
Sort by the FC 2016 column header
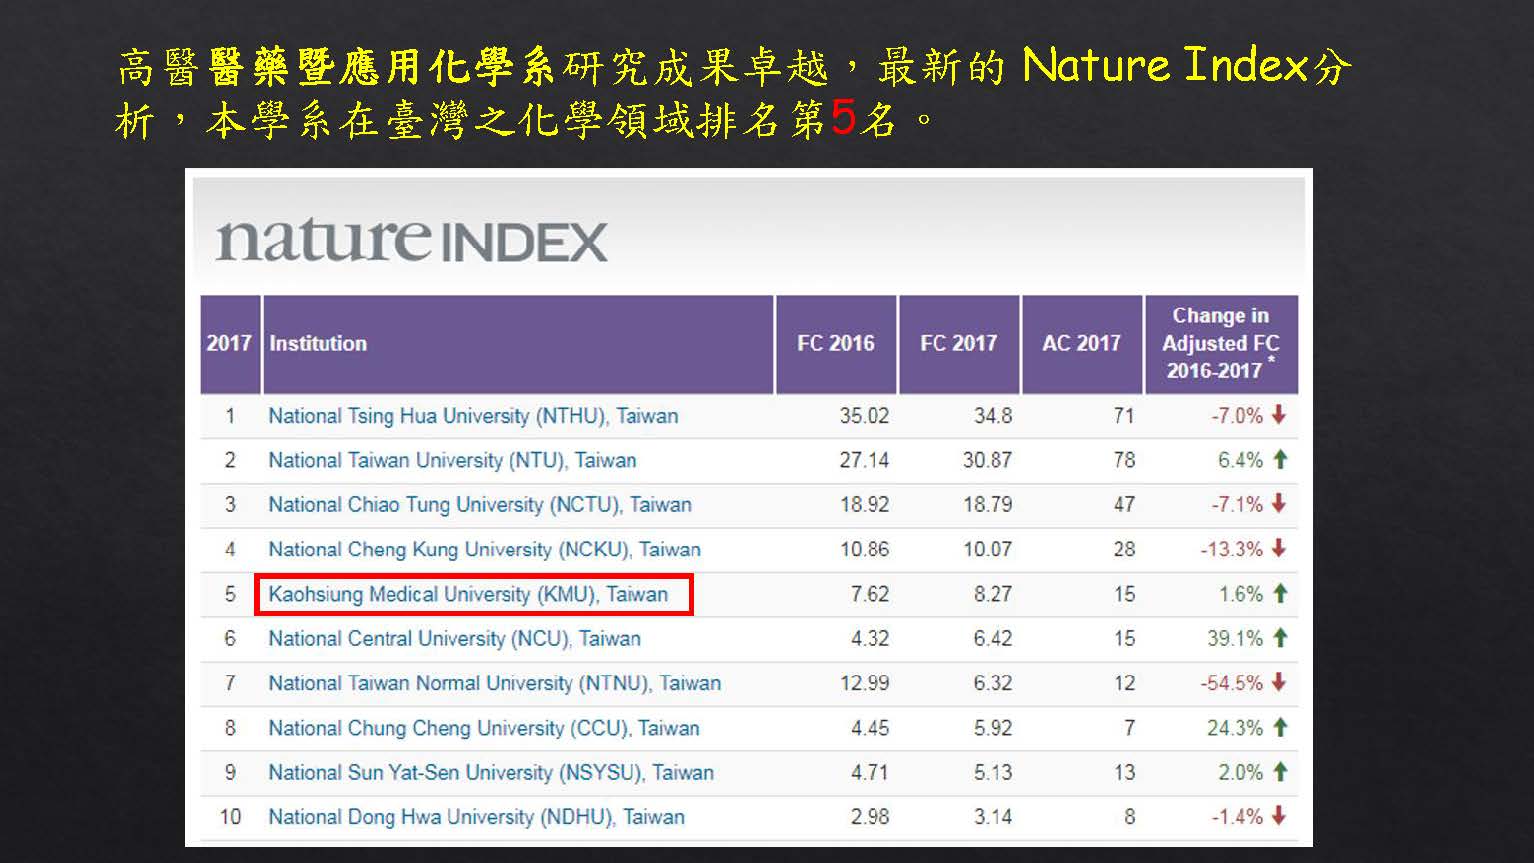coord(836,343)
